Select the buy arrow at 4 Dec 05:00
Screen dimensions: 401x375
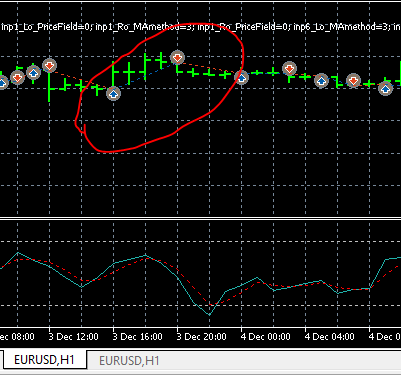[x=321, y=81]
